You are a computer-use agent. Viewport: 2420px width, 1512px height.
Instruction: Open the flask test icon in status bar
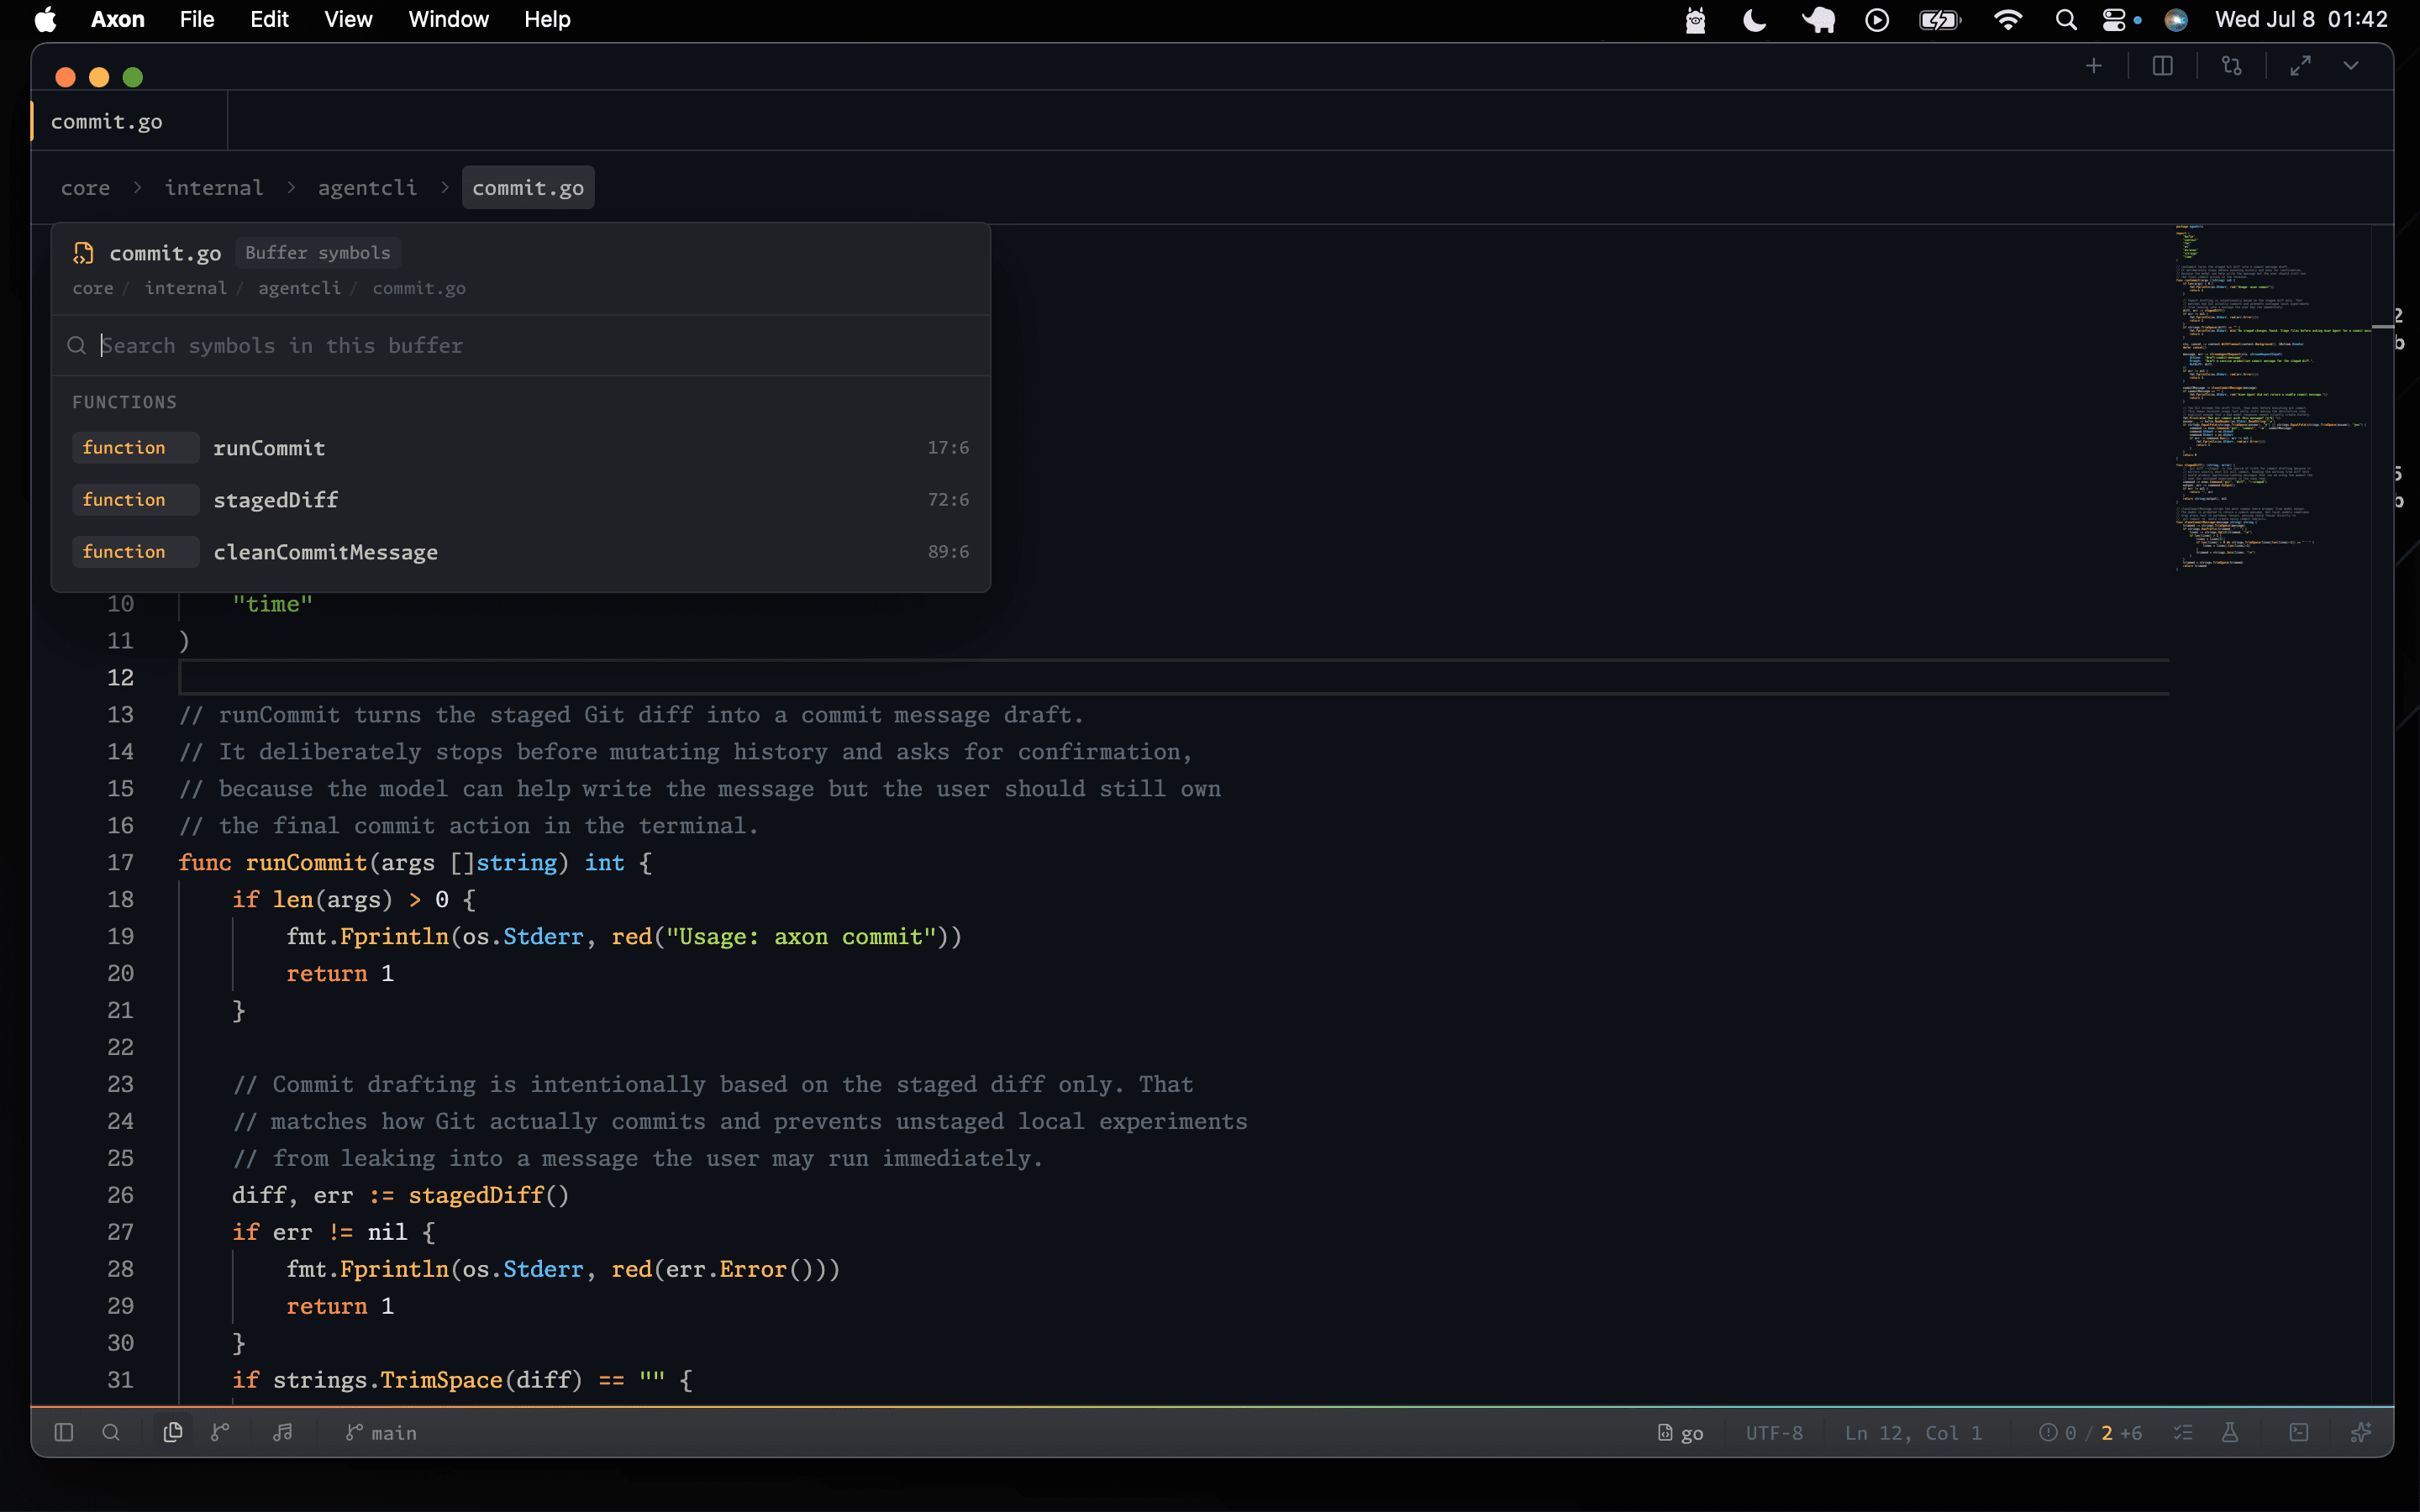[2230, 1432]
